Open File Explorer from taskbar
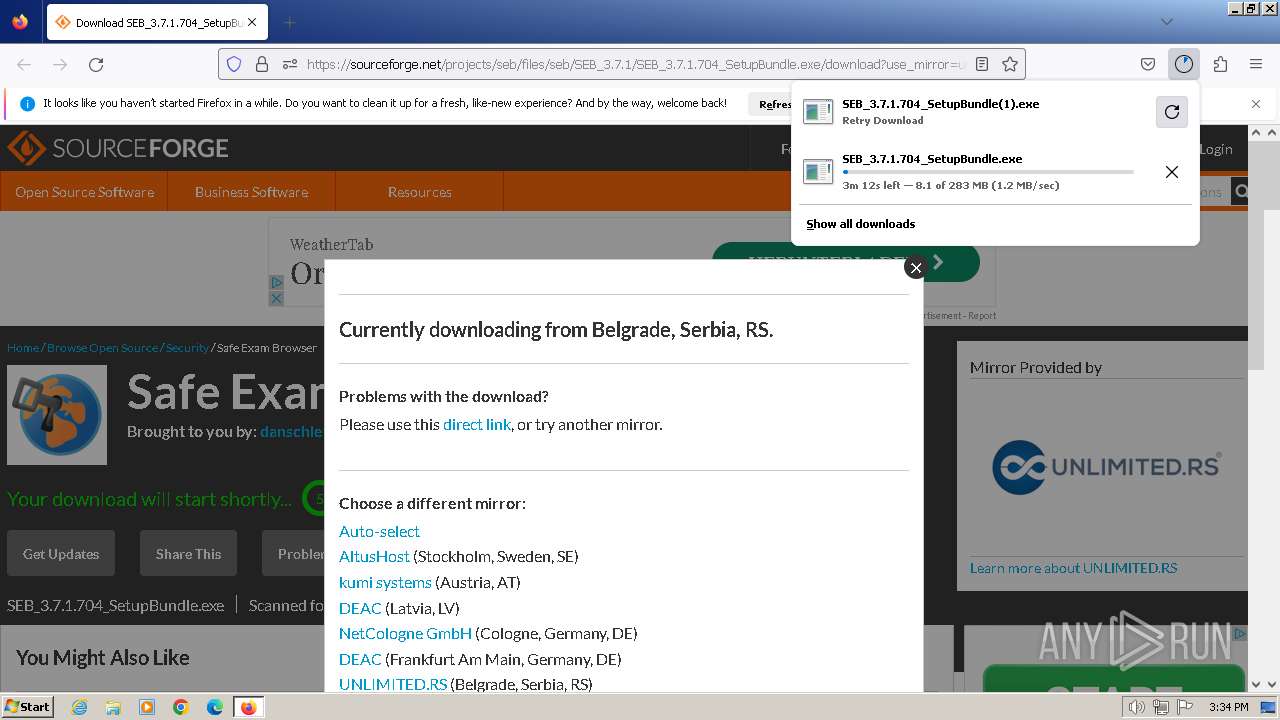This screenshot has height=720, width=1280. [113, 707]
